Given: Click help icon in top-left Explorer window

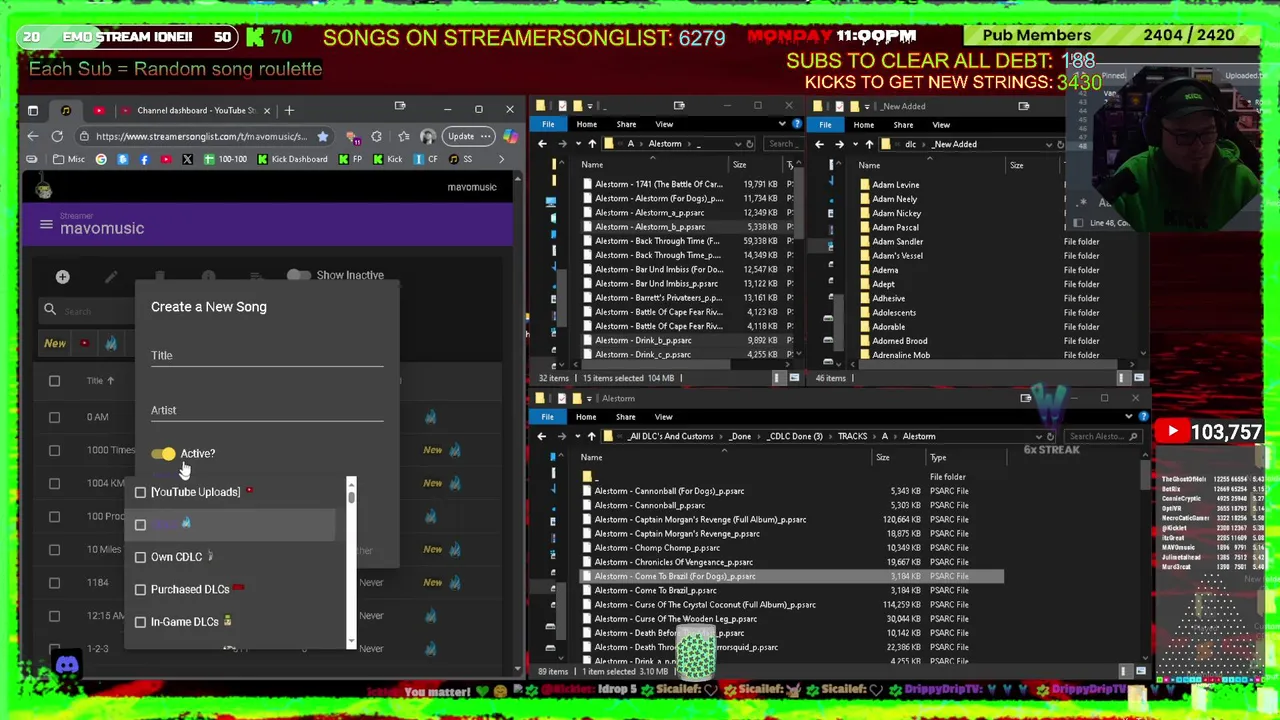Looking at the screenshot, I should 796,124.
